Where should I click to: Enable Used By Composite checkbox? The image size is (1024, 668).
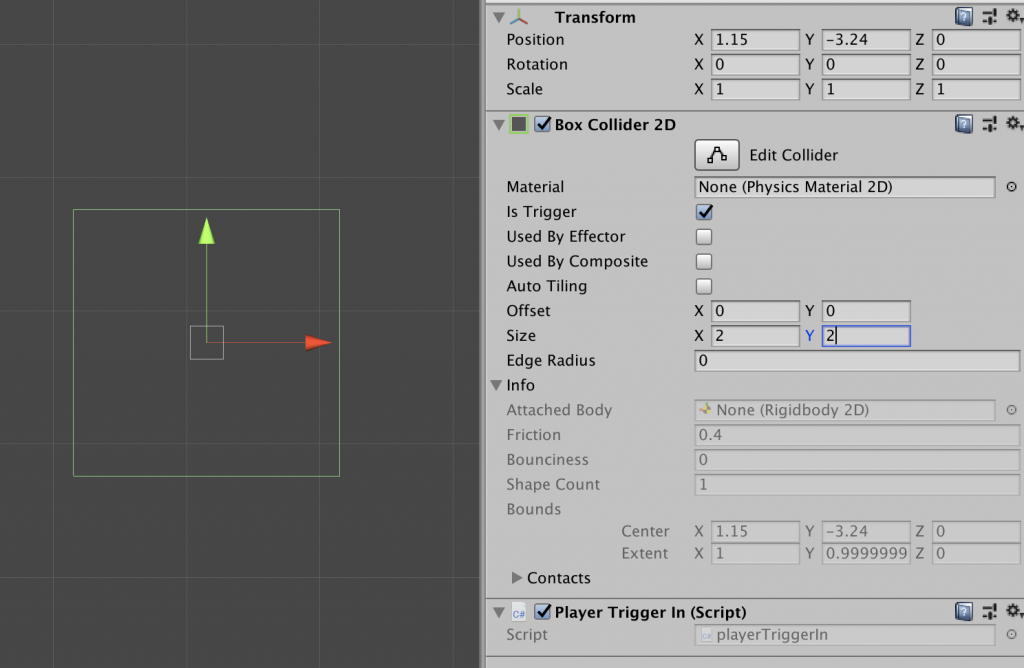pyautogui.click(x=704, y=261)
